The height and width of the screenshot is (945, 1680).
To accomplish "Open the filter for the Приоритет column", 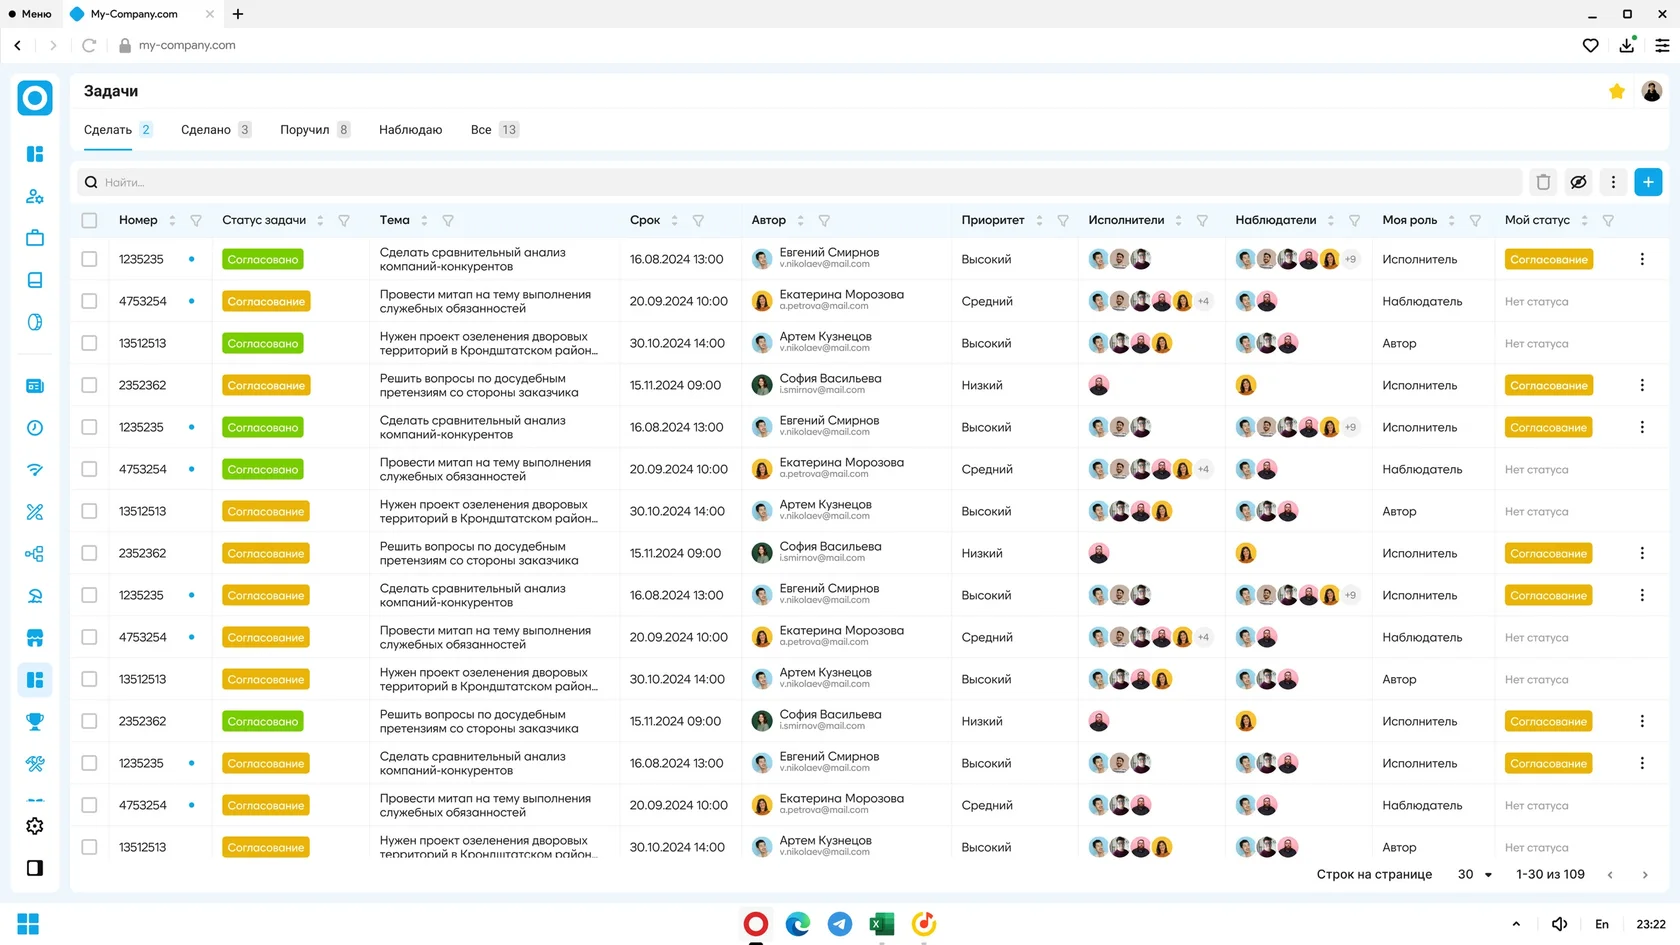I will pos(1063,220).
